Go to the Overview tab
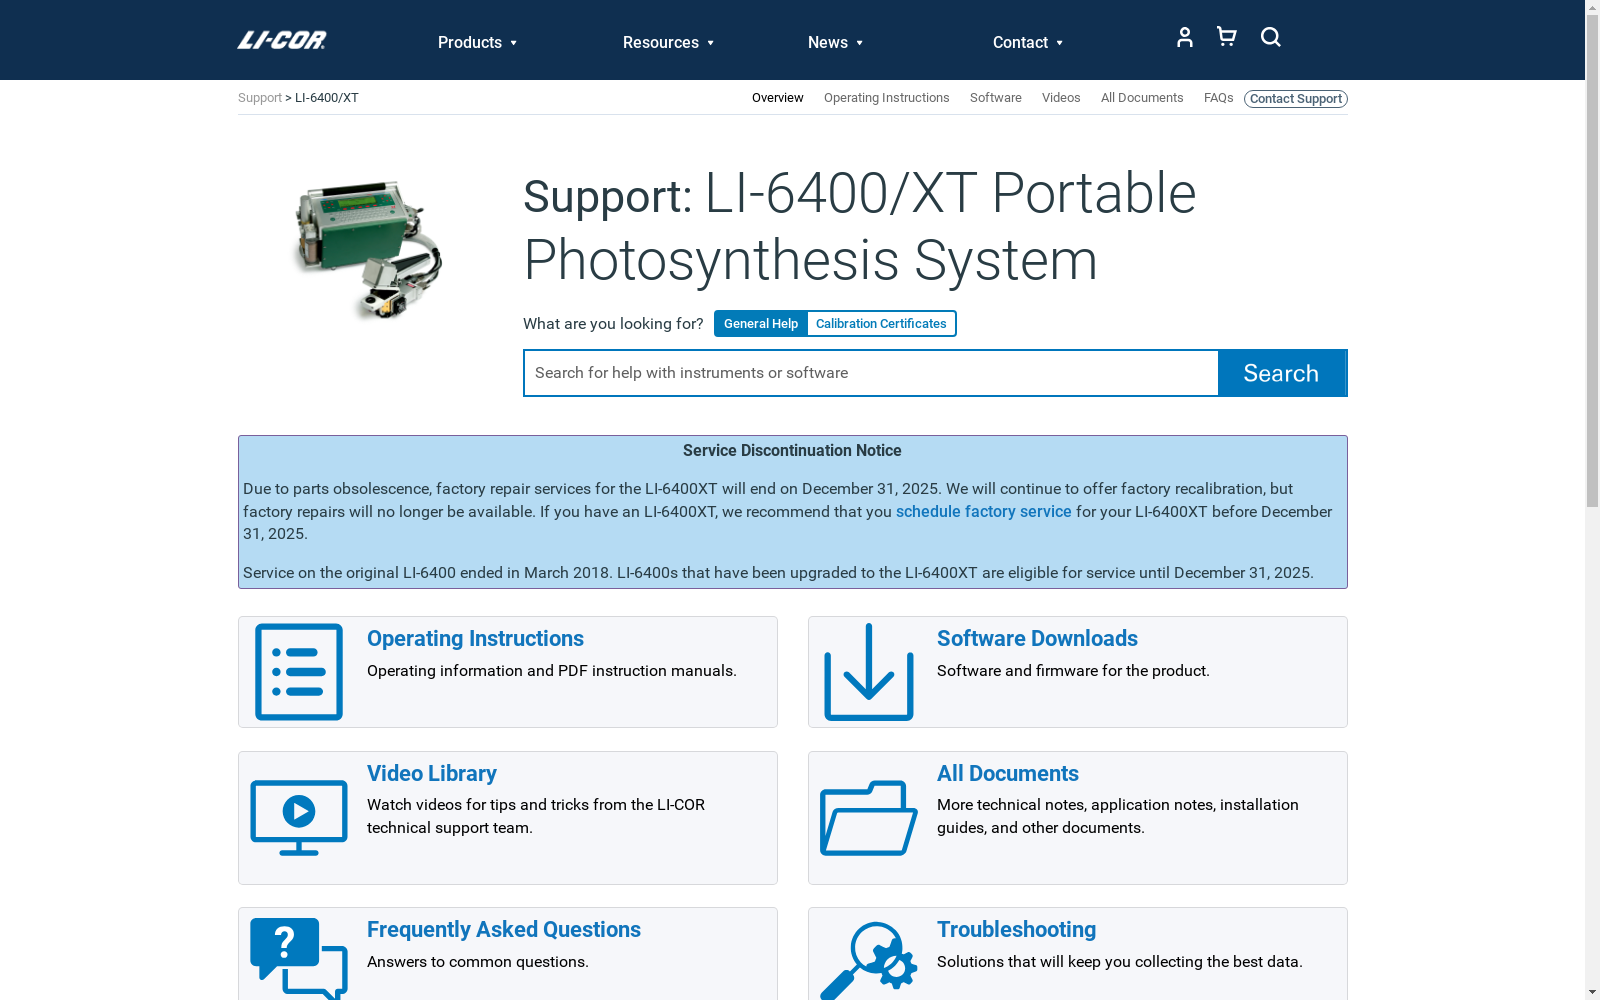Viewport: 1600px width, 1000px height. pos(778,98)
